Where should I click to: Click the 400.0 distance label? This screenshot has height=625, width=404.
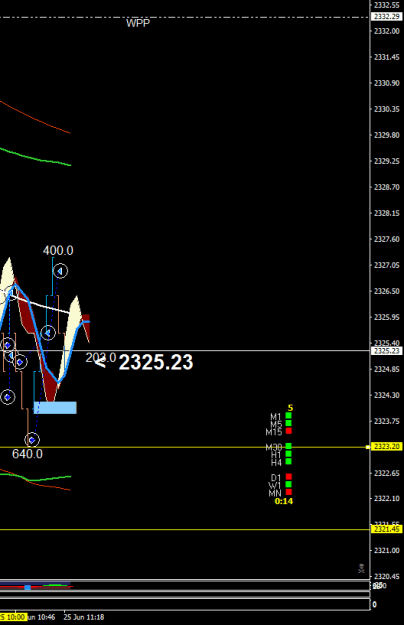58,250
